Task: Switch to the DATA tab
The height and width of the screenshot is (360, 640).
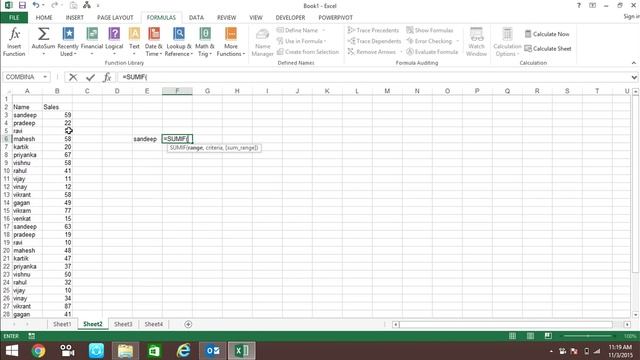Action: tap(196, 18)
